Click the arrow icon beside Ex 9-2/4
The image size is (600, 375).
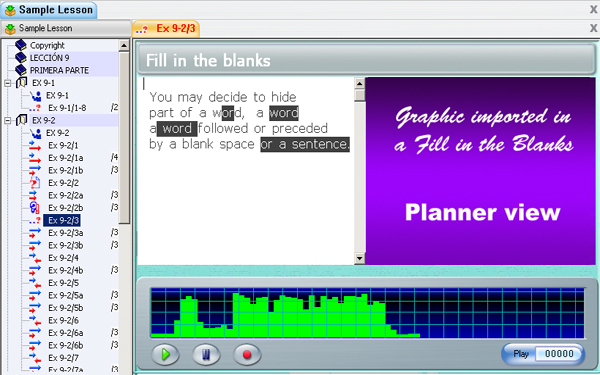(35, 258)
